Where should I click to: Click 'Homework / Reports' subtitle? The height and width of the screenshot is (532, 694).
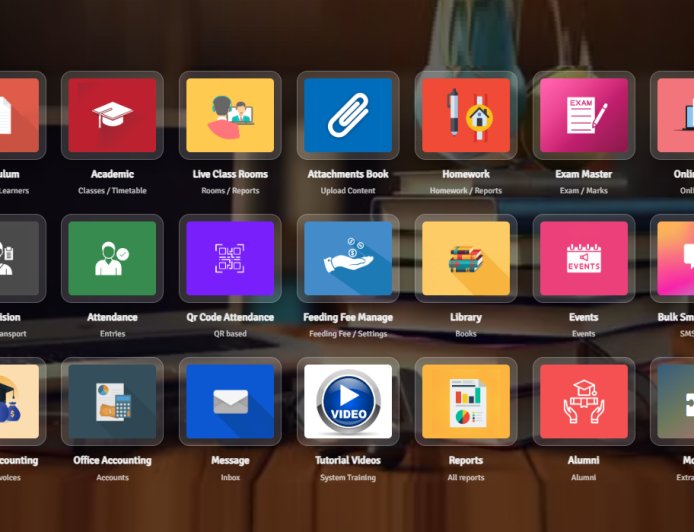pos(466,191)
